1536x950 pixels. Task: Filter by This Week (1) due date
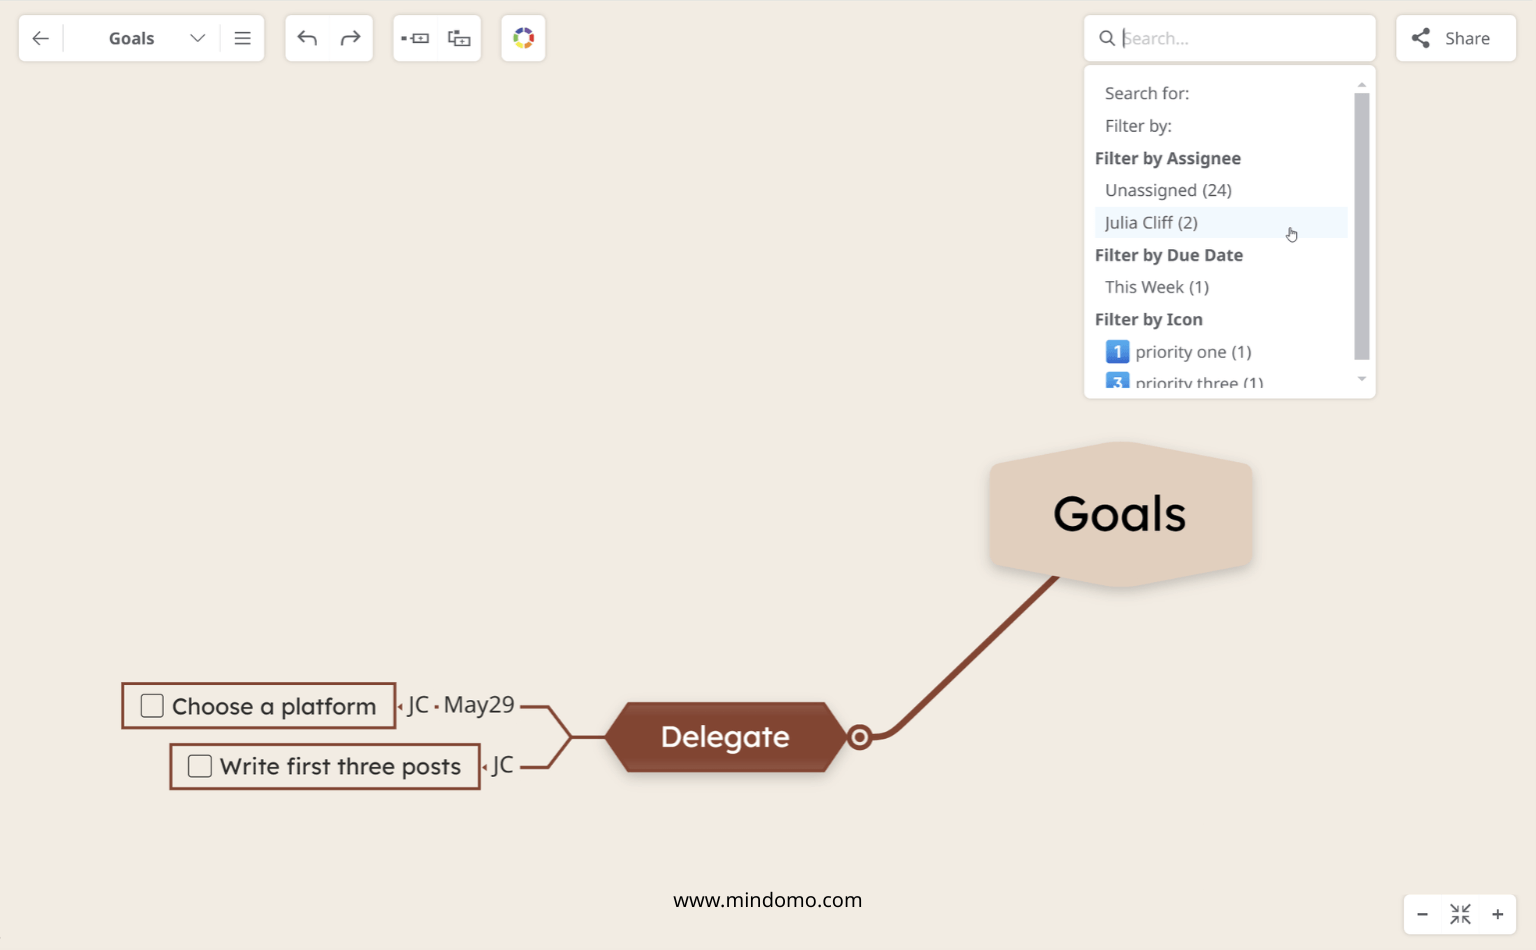tap(1157, 287)
